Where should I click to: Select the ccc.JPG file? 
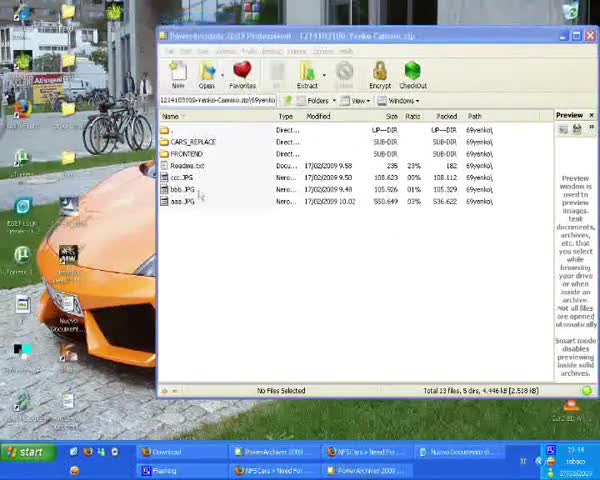coord(181,178)
